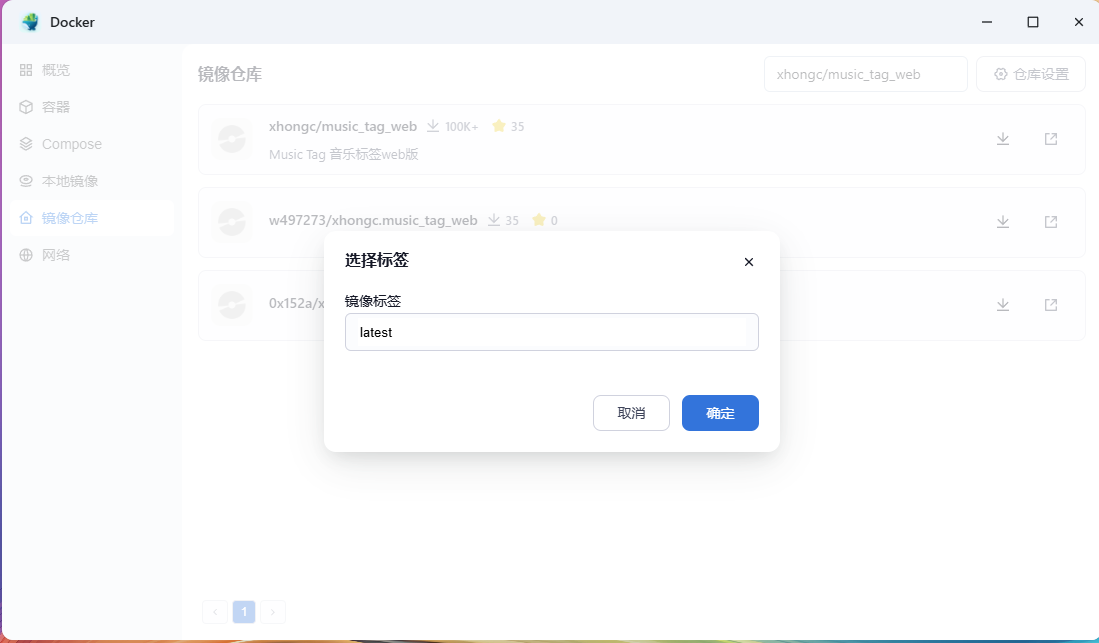Click the Docker app logo icon
The image size is (1099, 643).
click(30, 22)
